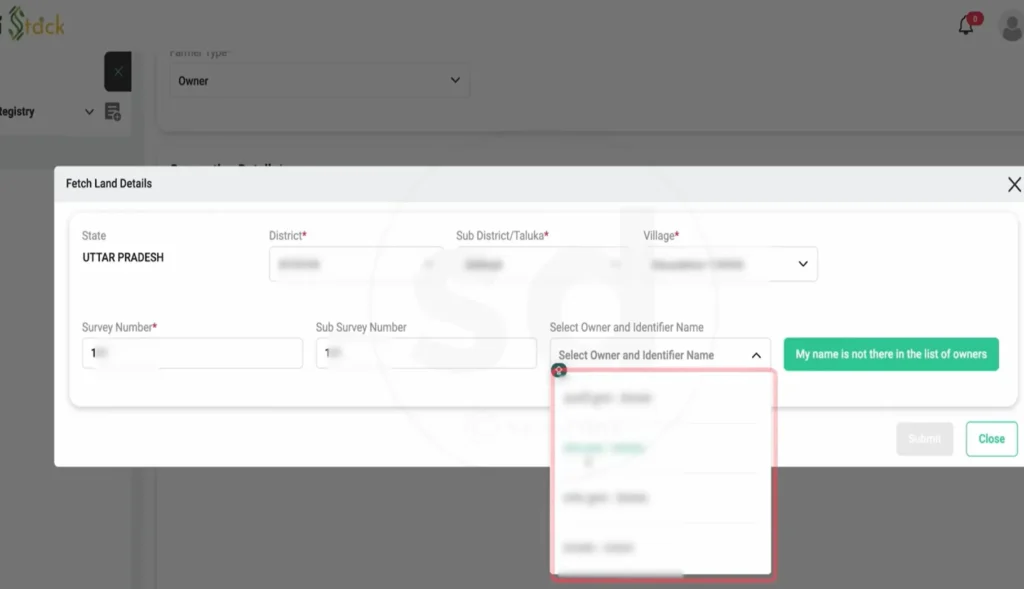
Task: Select the fourth owner option in list
Action: [660, 547]
